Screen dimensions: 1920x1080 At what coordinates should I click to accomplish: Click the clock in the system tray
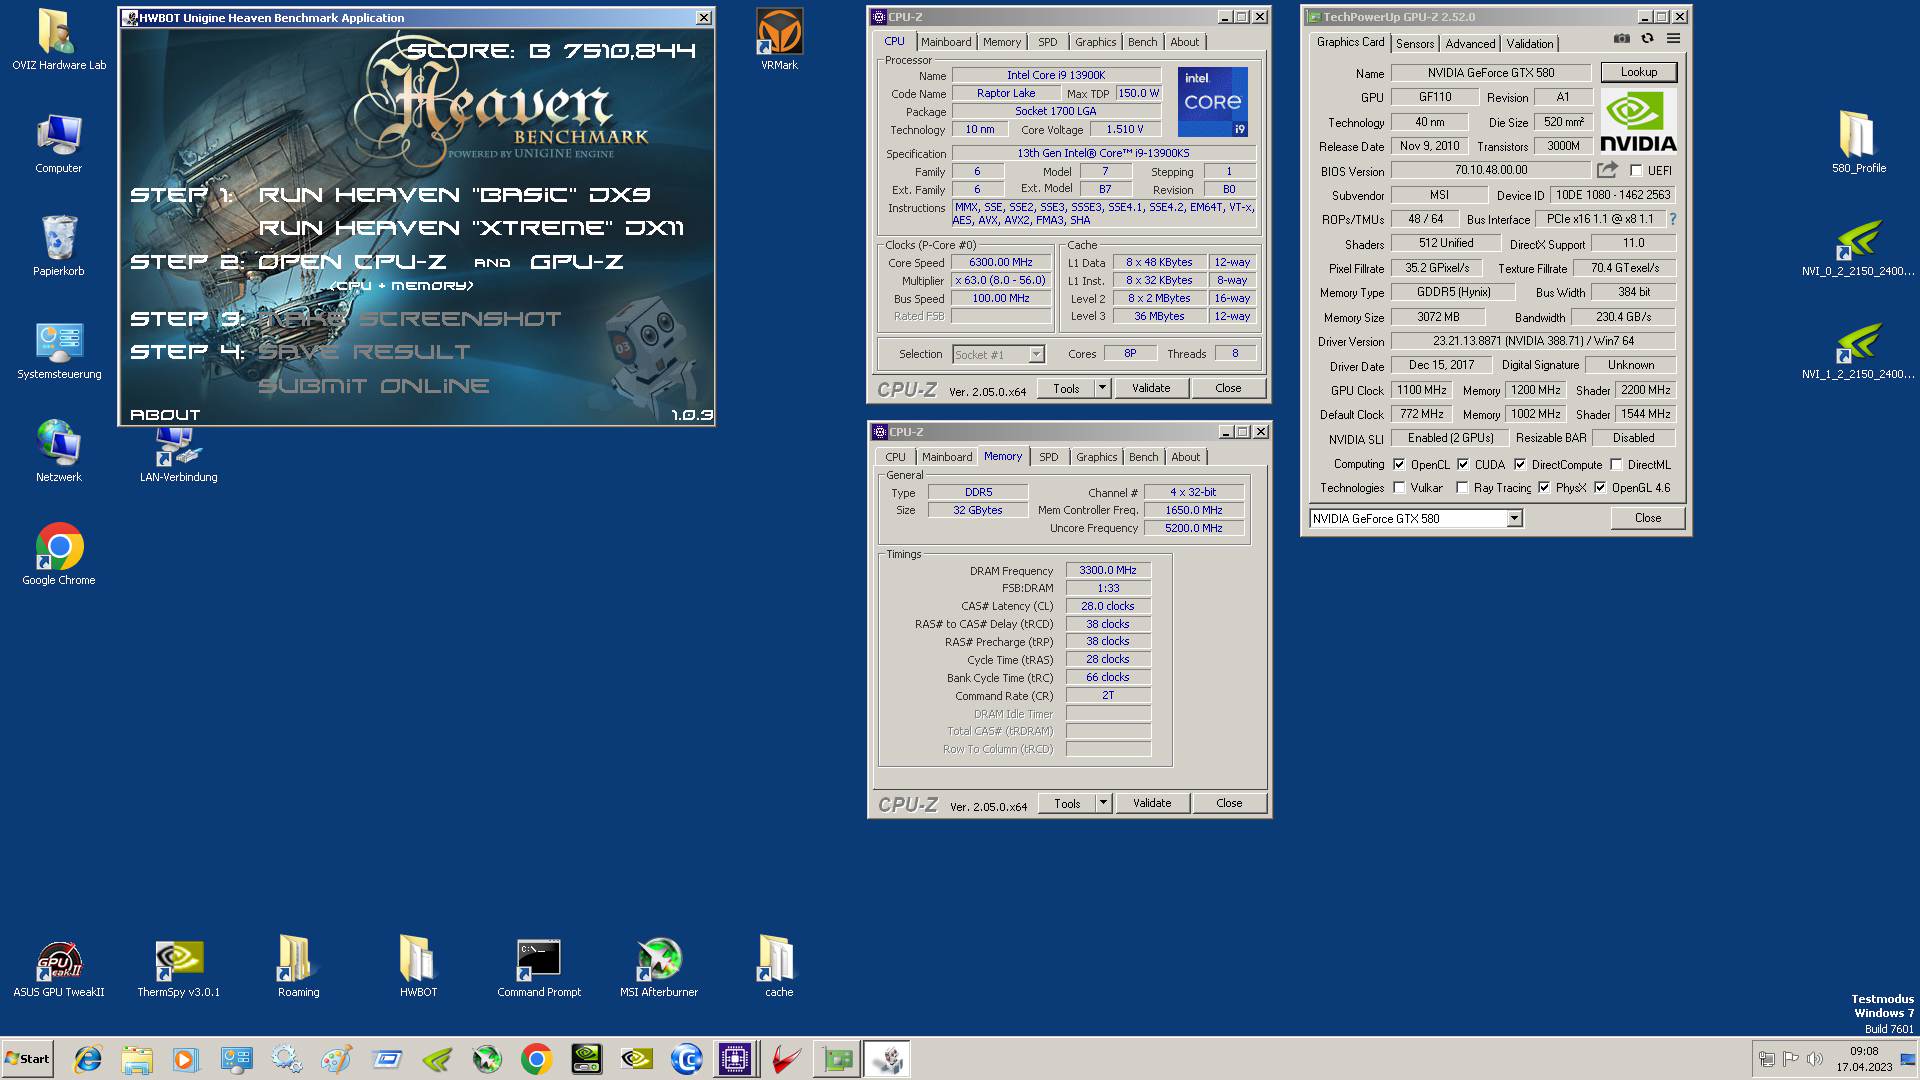1864,1059
